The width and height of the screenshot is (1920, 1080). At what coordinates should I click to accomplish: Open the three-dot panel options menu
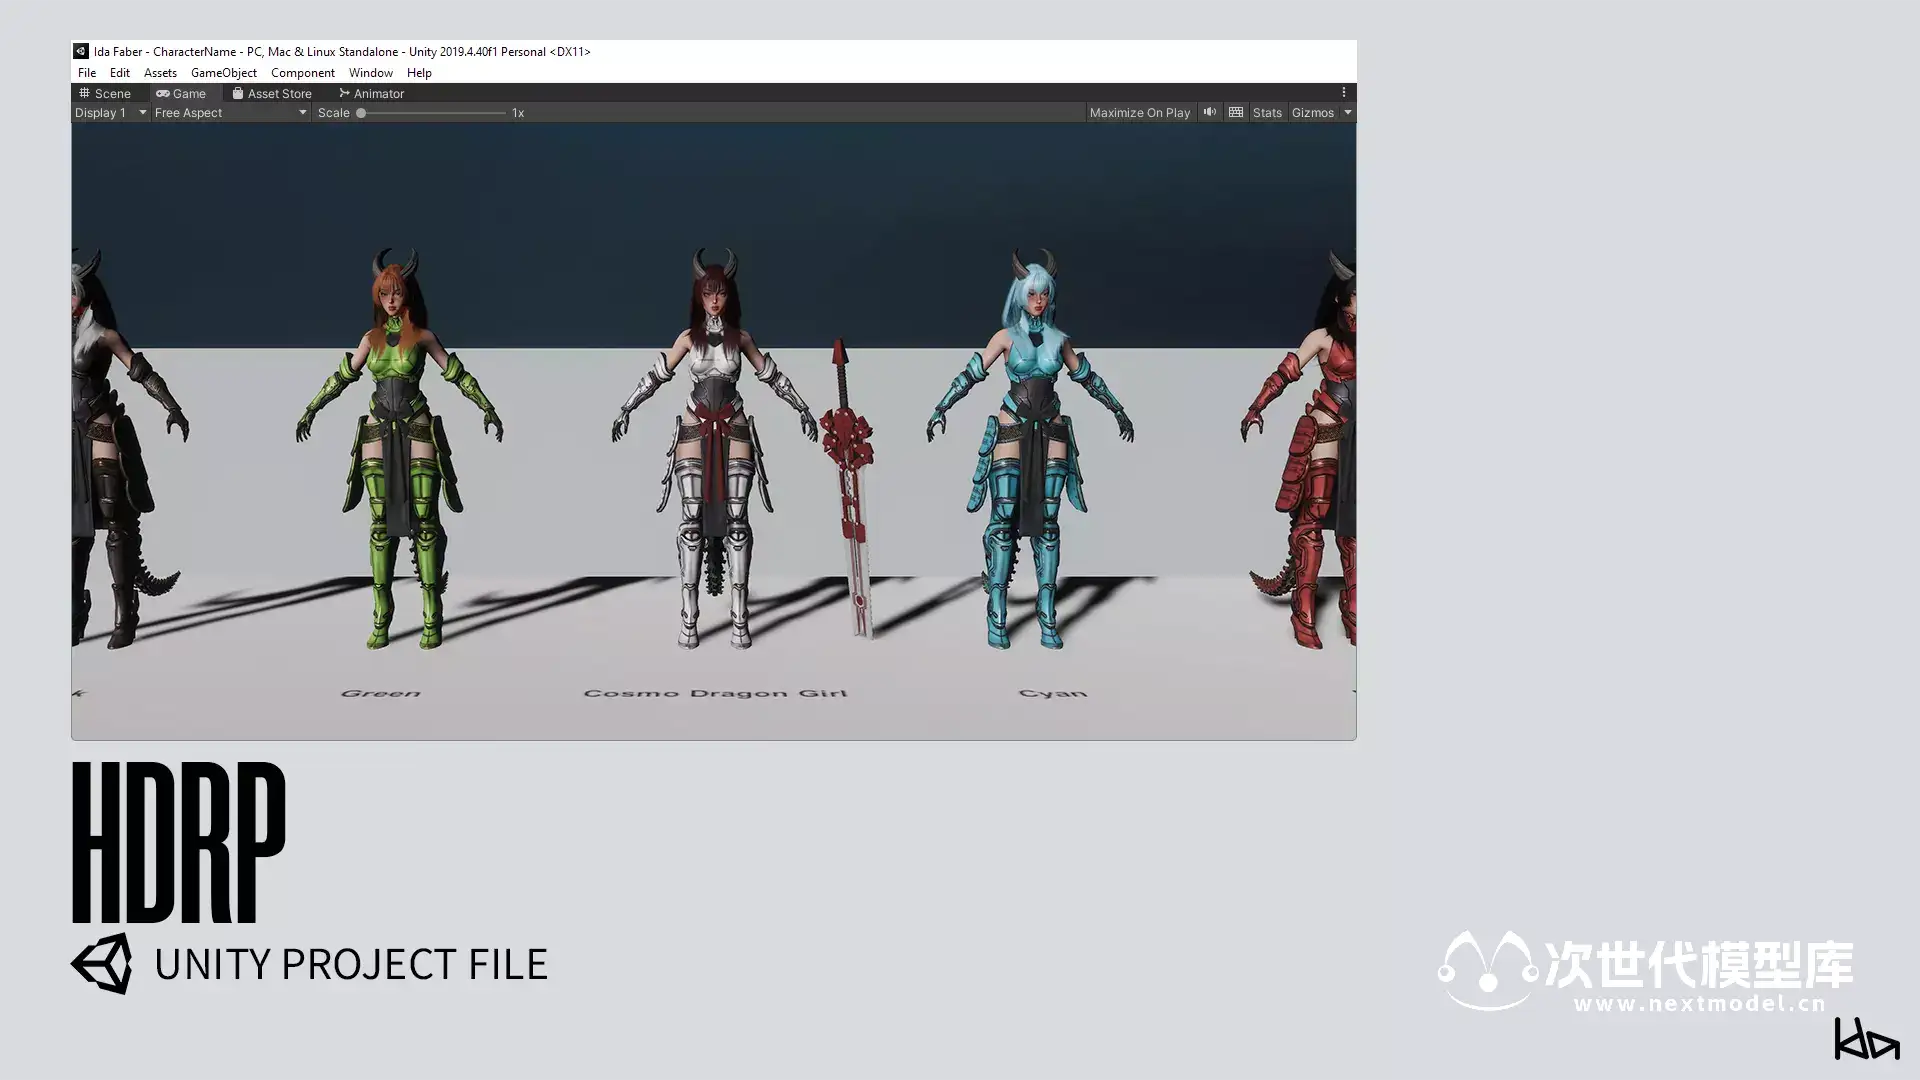click(1344, 92)
